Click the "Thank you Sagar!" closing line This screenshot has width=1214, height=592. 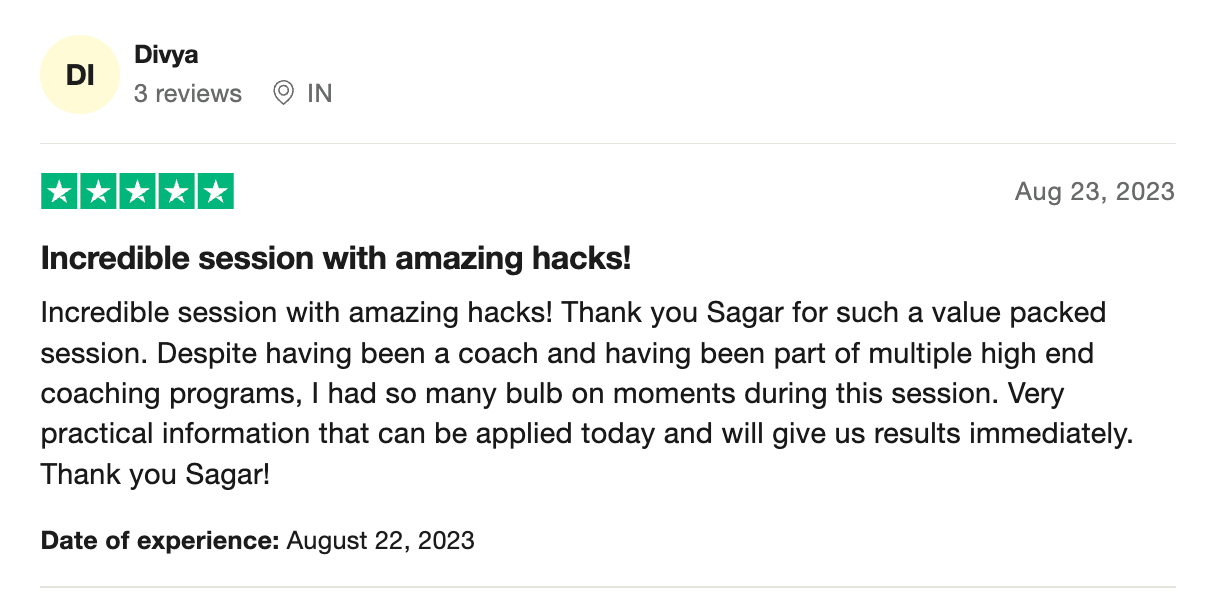tap(155, 475)
